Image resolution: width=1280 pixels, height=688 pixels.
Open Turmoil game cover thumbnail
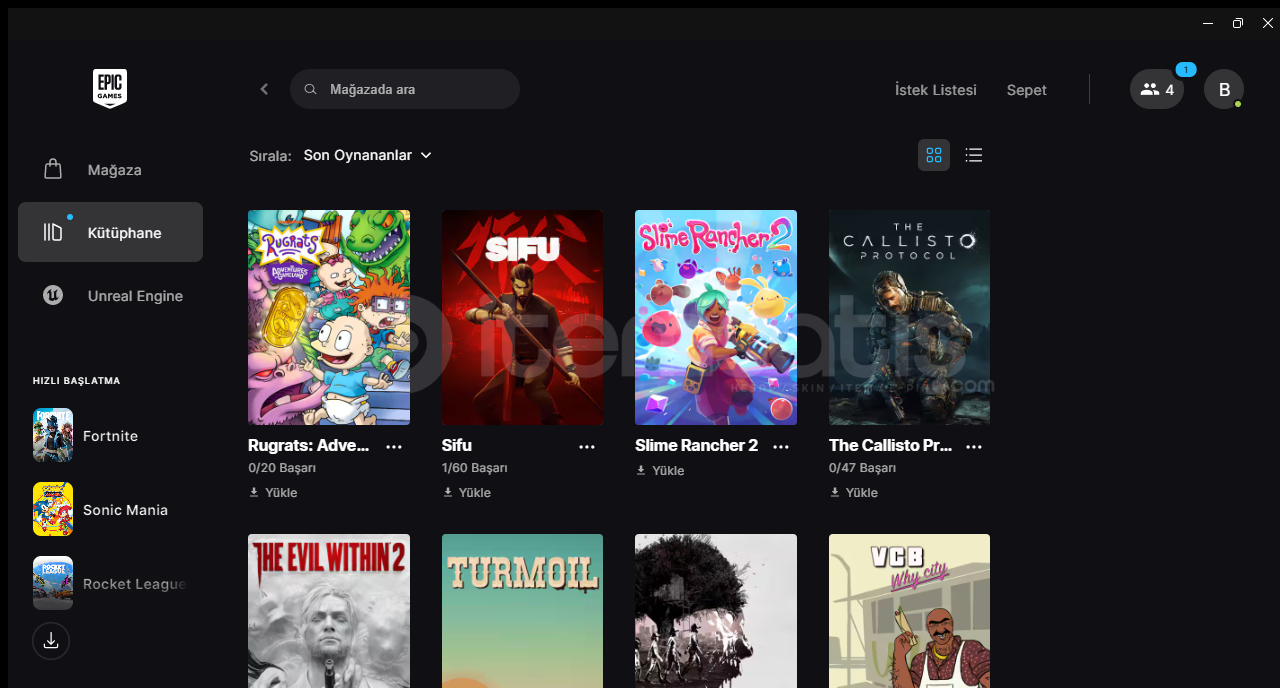tap(522, 611)
